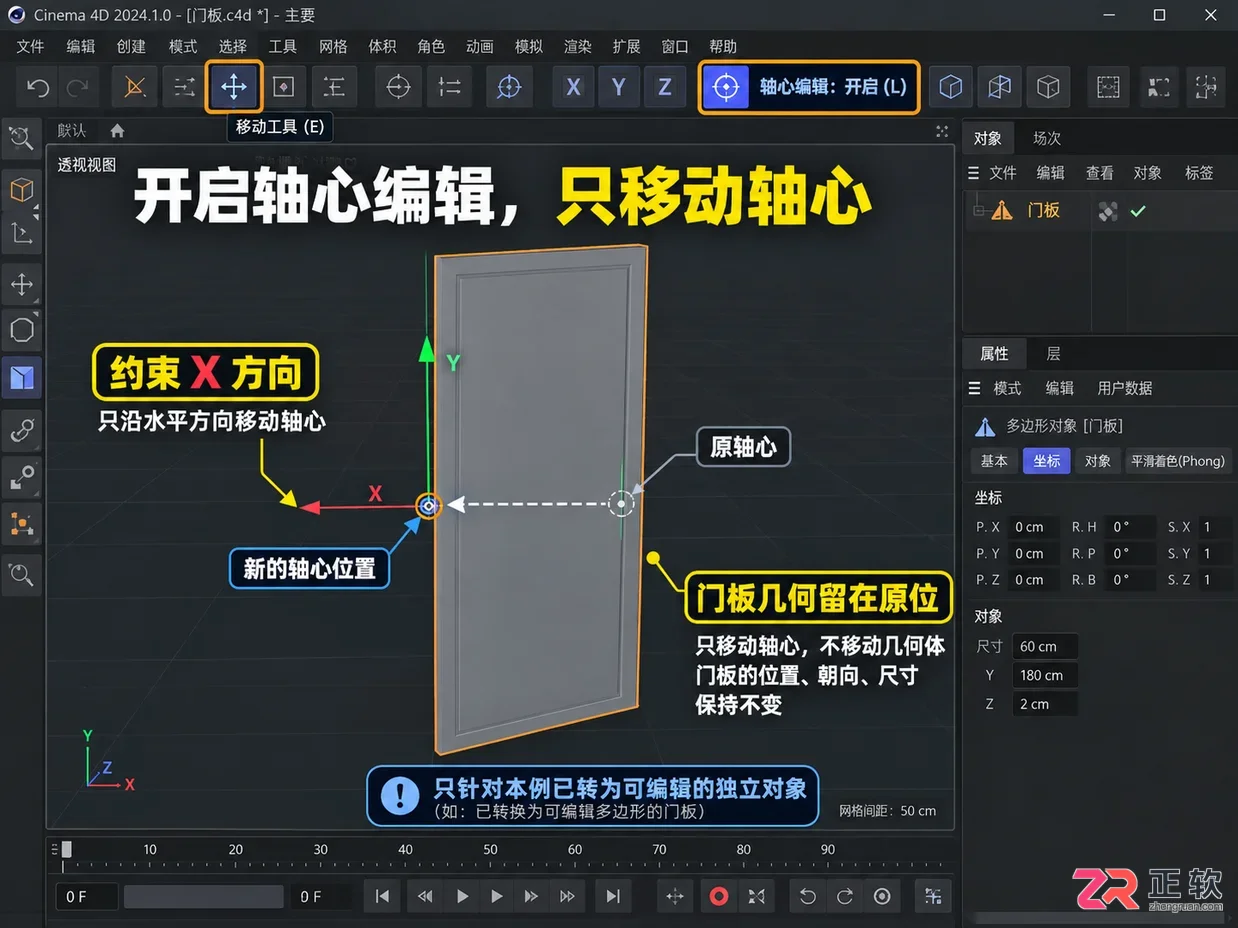Click the double-left rewind playback button
1238x928 pixels.
[x=425, y=897]
